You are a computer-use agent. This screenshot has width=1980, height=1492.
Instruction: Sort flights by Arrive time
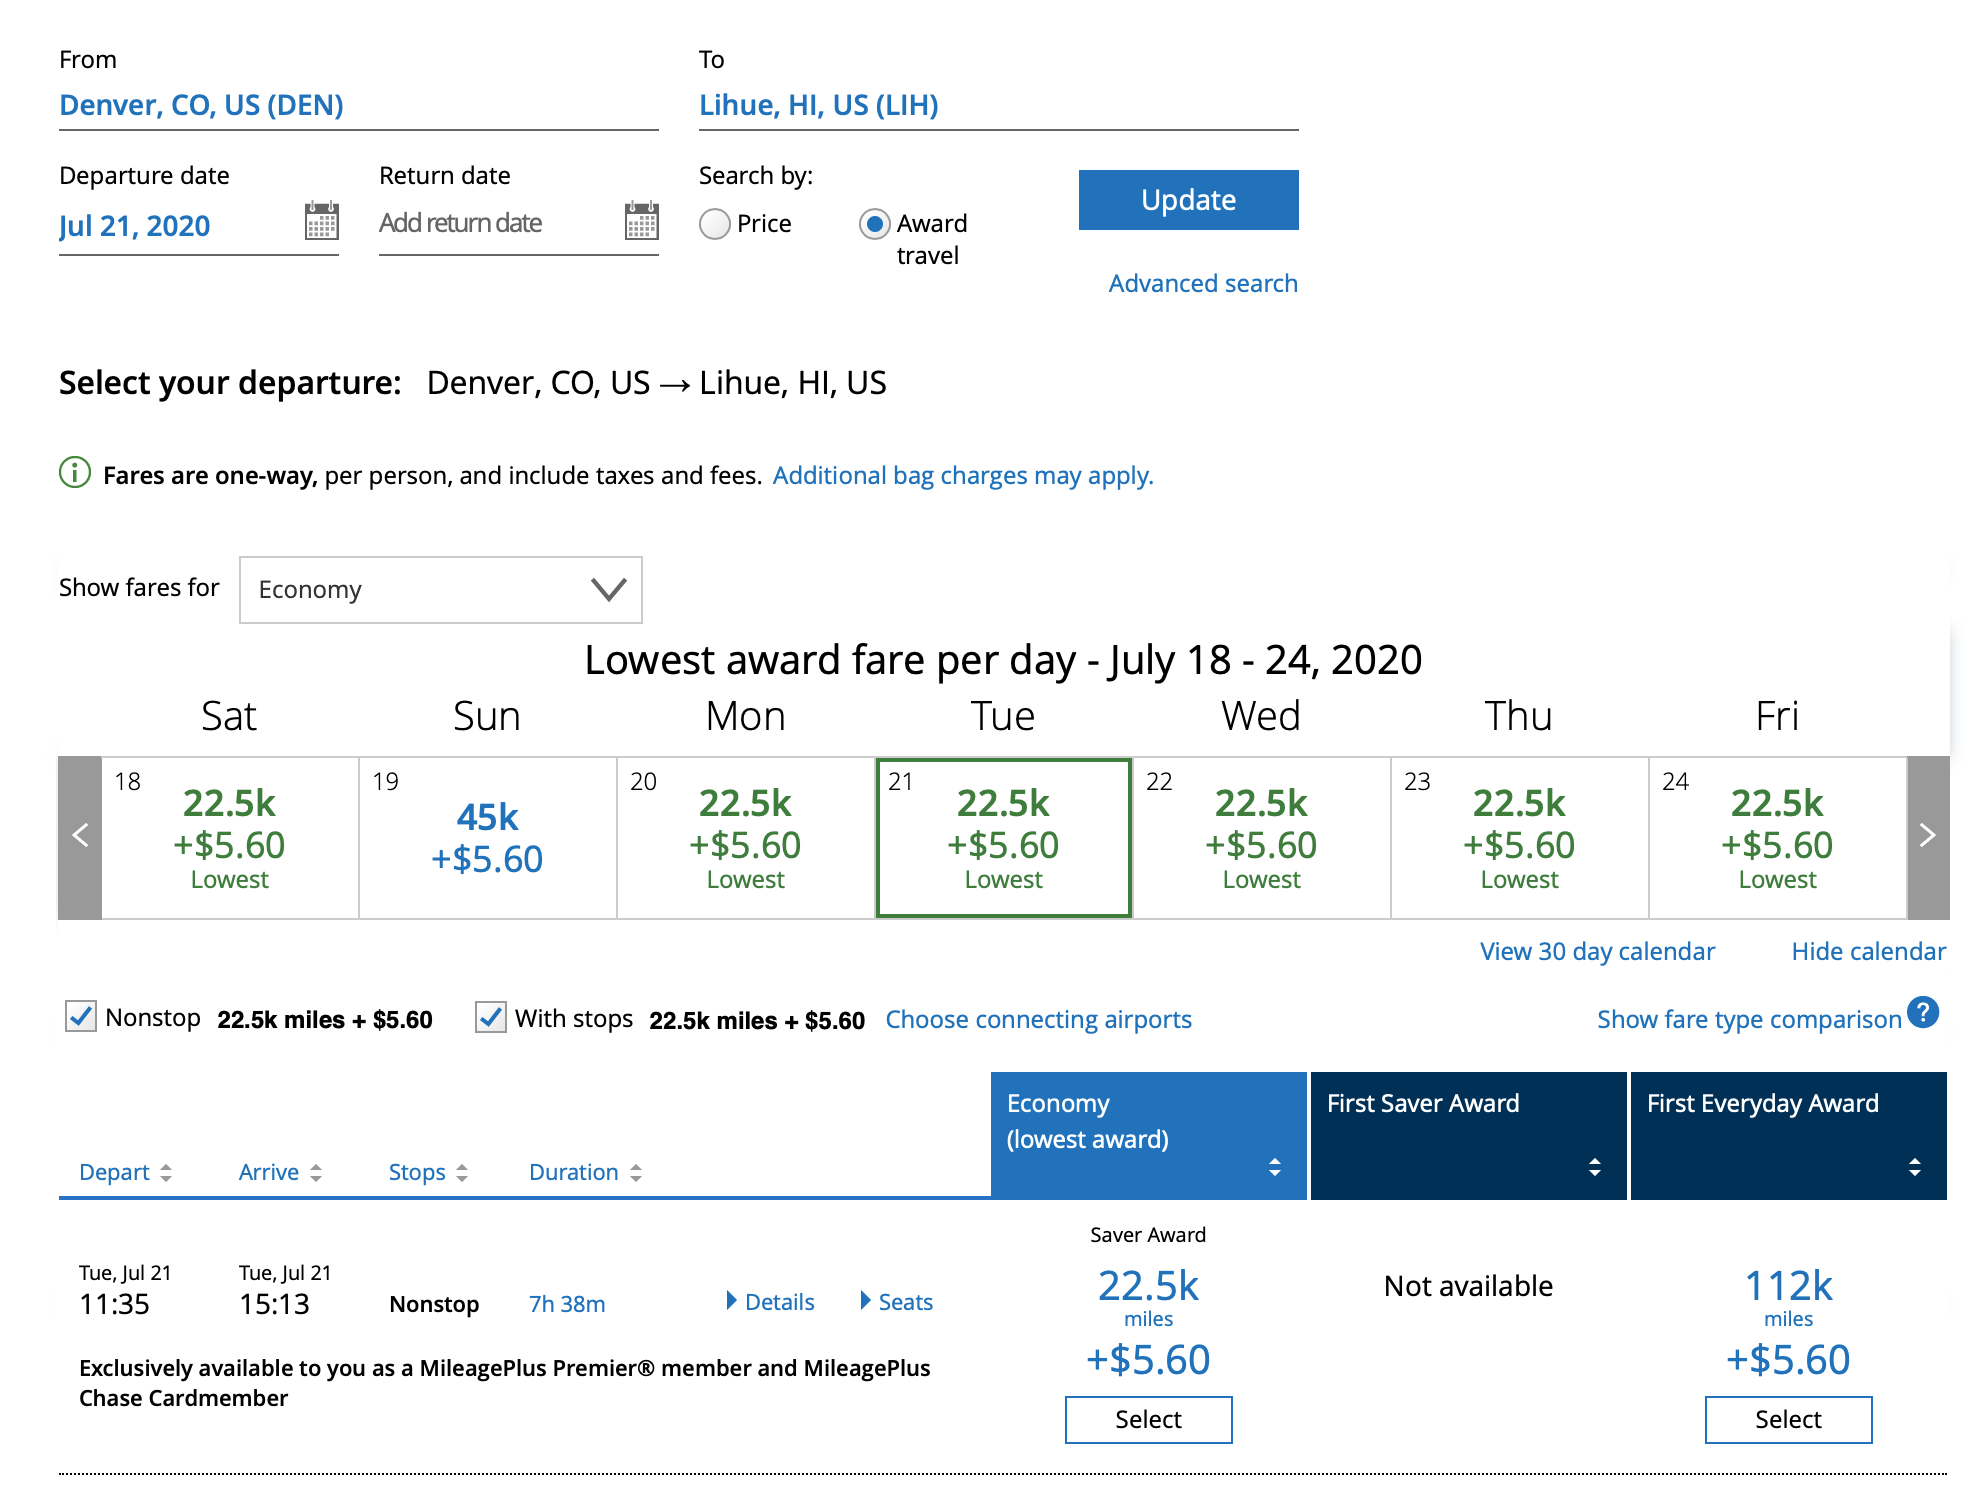point(280,1172)
